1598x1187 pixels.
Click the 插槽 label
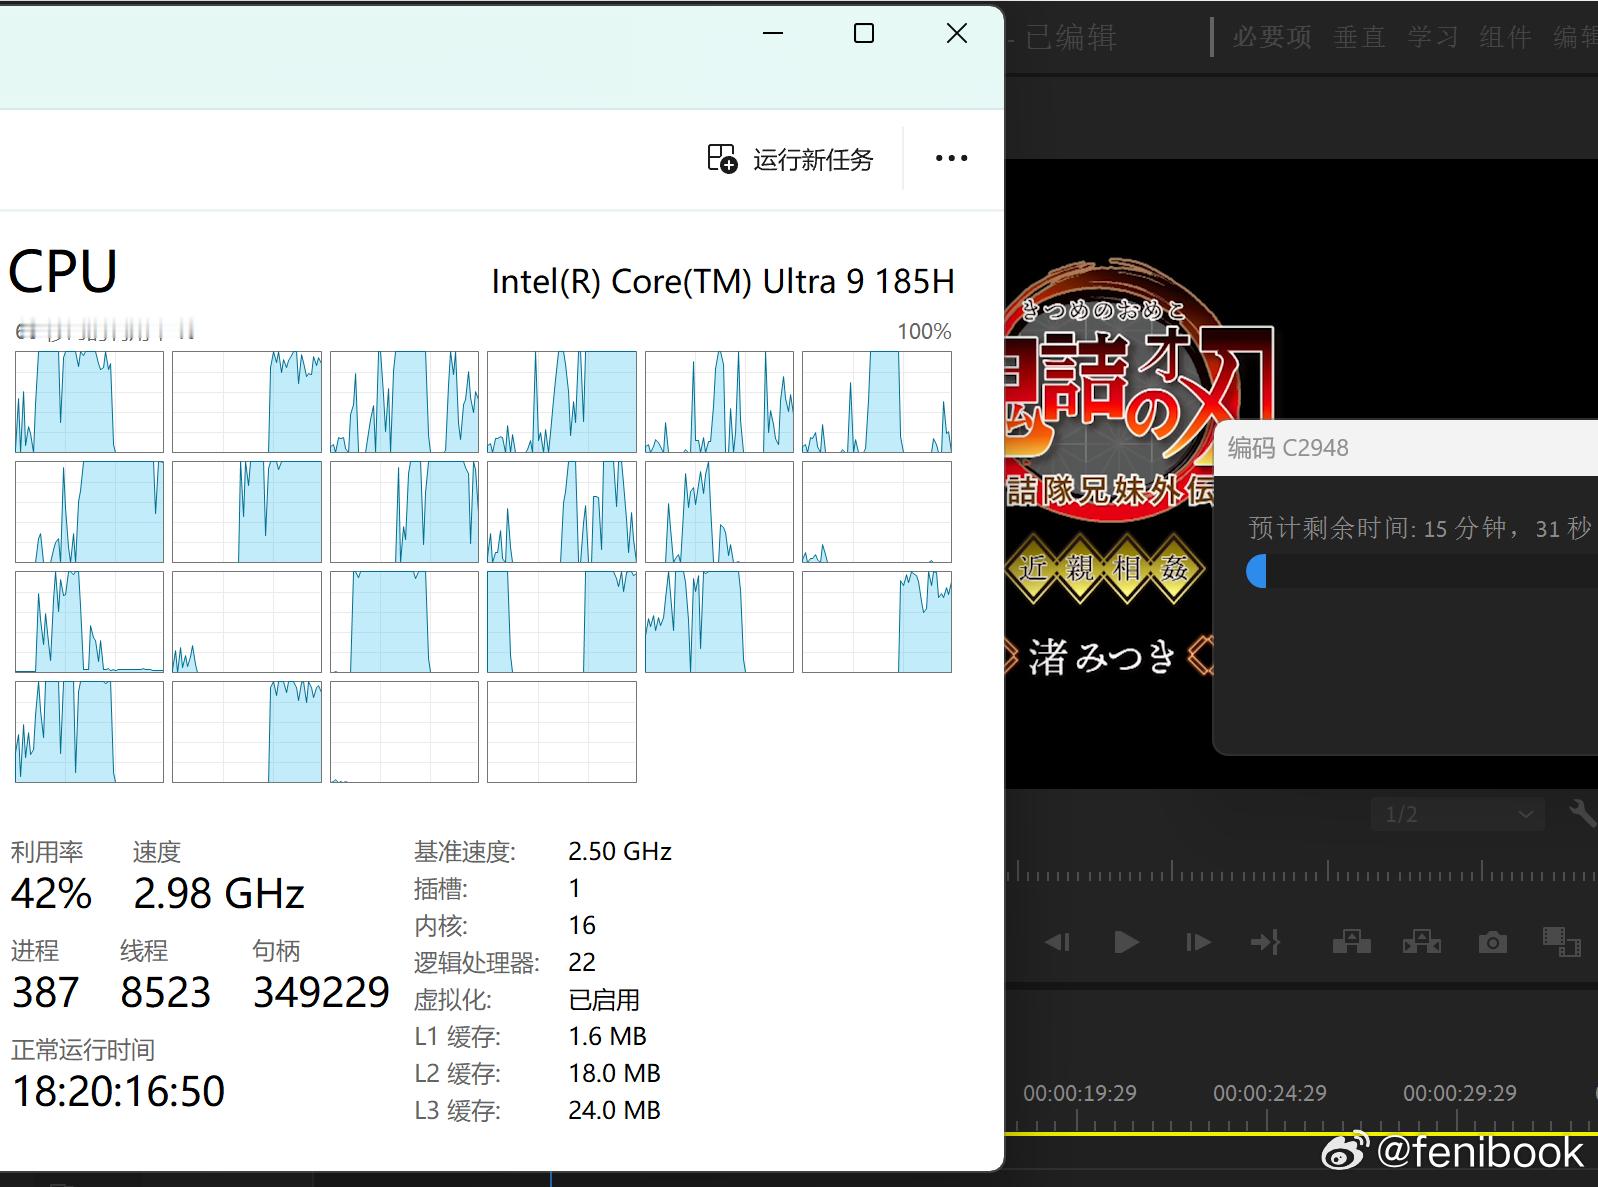pos(441,889)
